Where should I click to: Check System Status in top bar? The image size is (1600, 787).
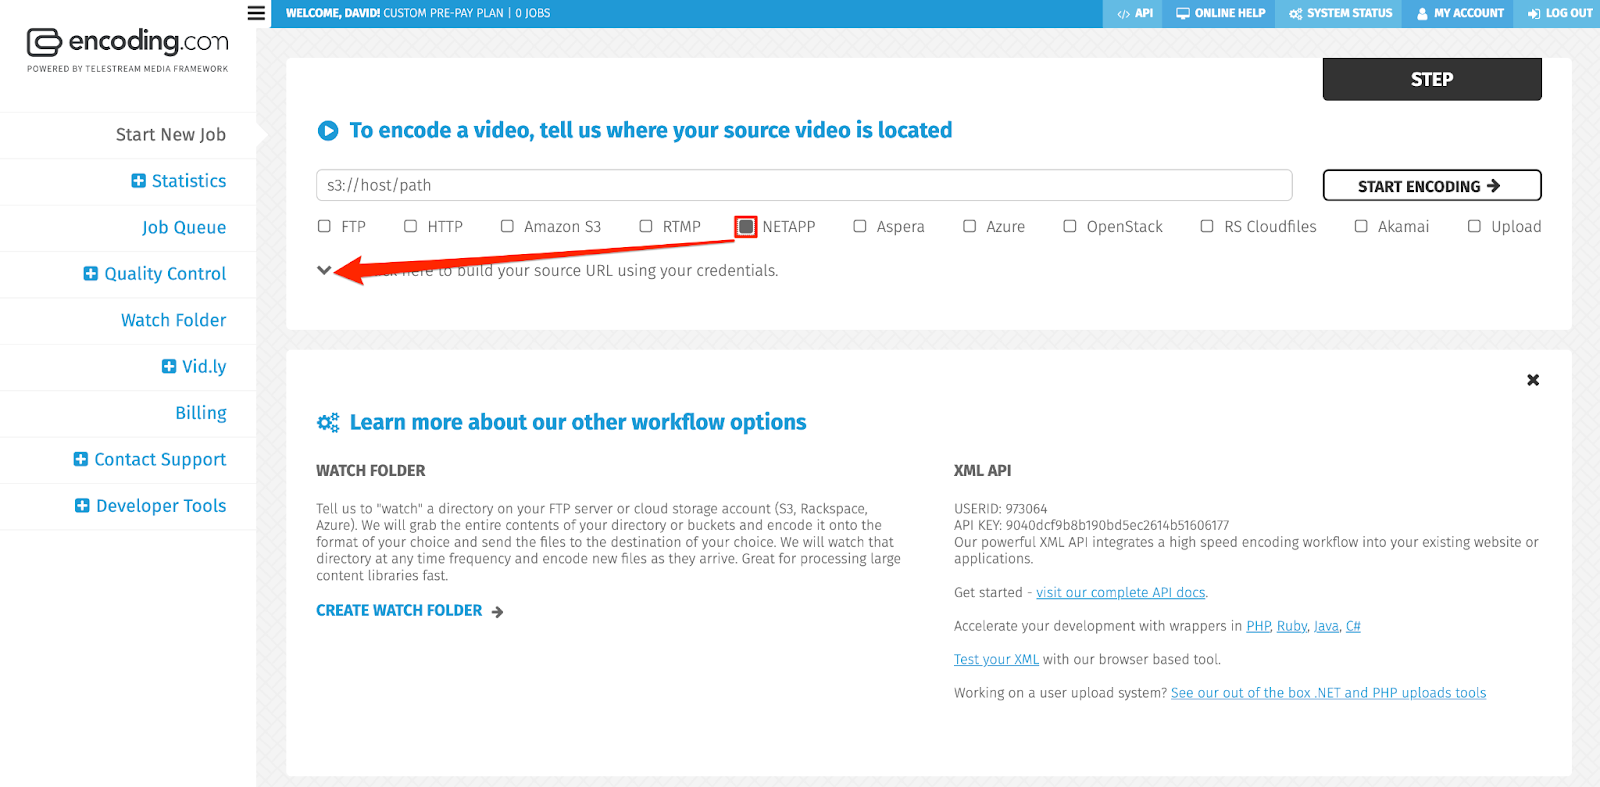(1340, 14)
